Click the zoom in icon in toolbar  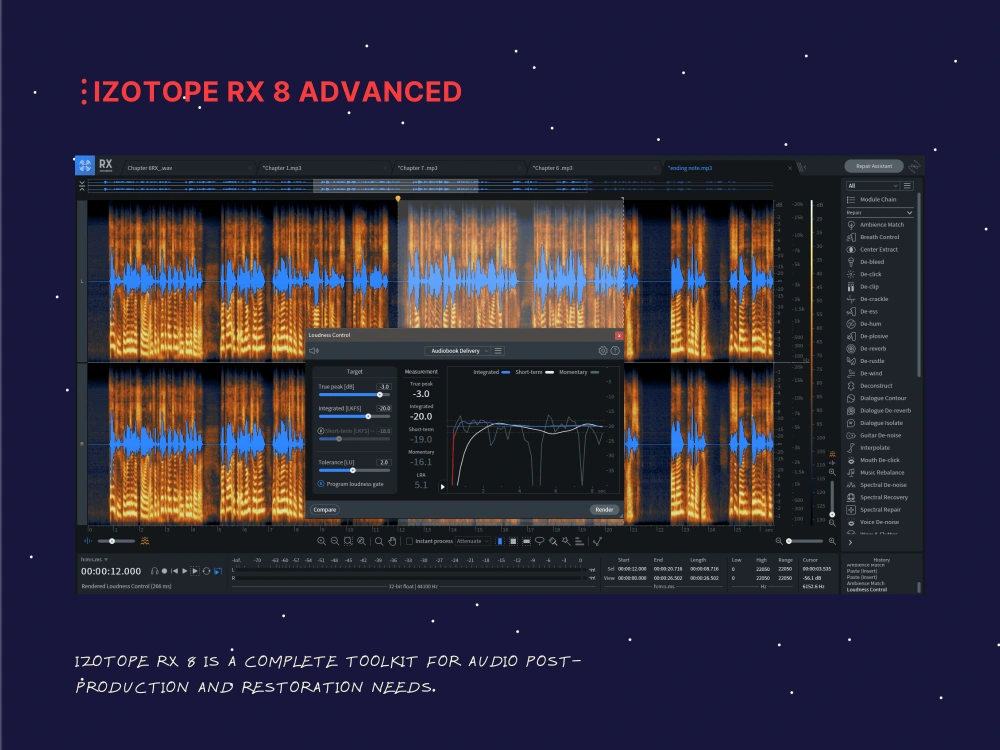tap(321, 541)
